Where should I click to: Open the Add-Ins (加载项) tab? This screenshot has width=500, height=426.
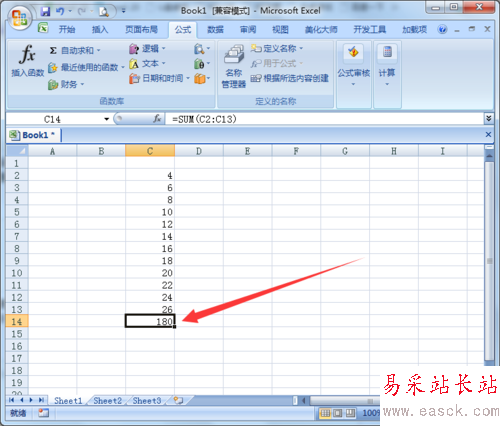(414, 30)
